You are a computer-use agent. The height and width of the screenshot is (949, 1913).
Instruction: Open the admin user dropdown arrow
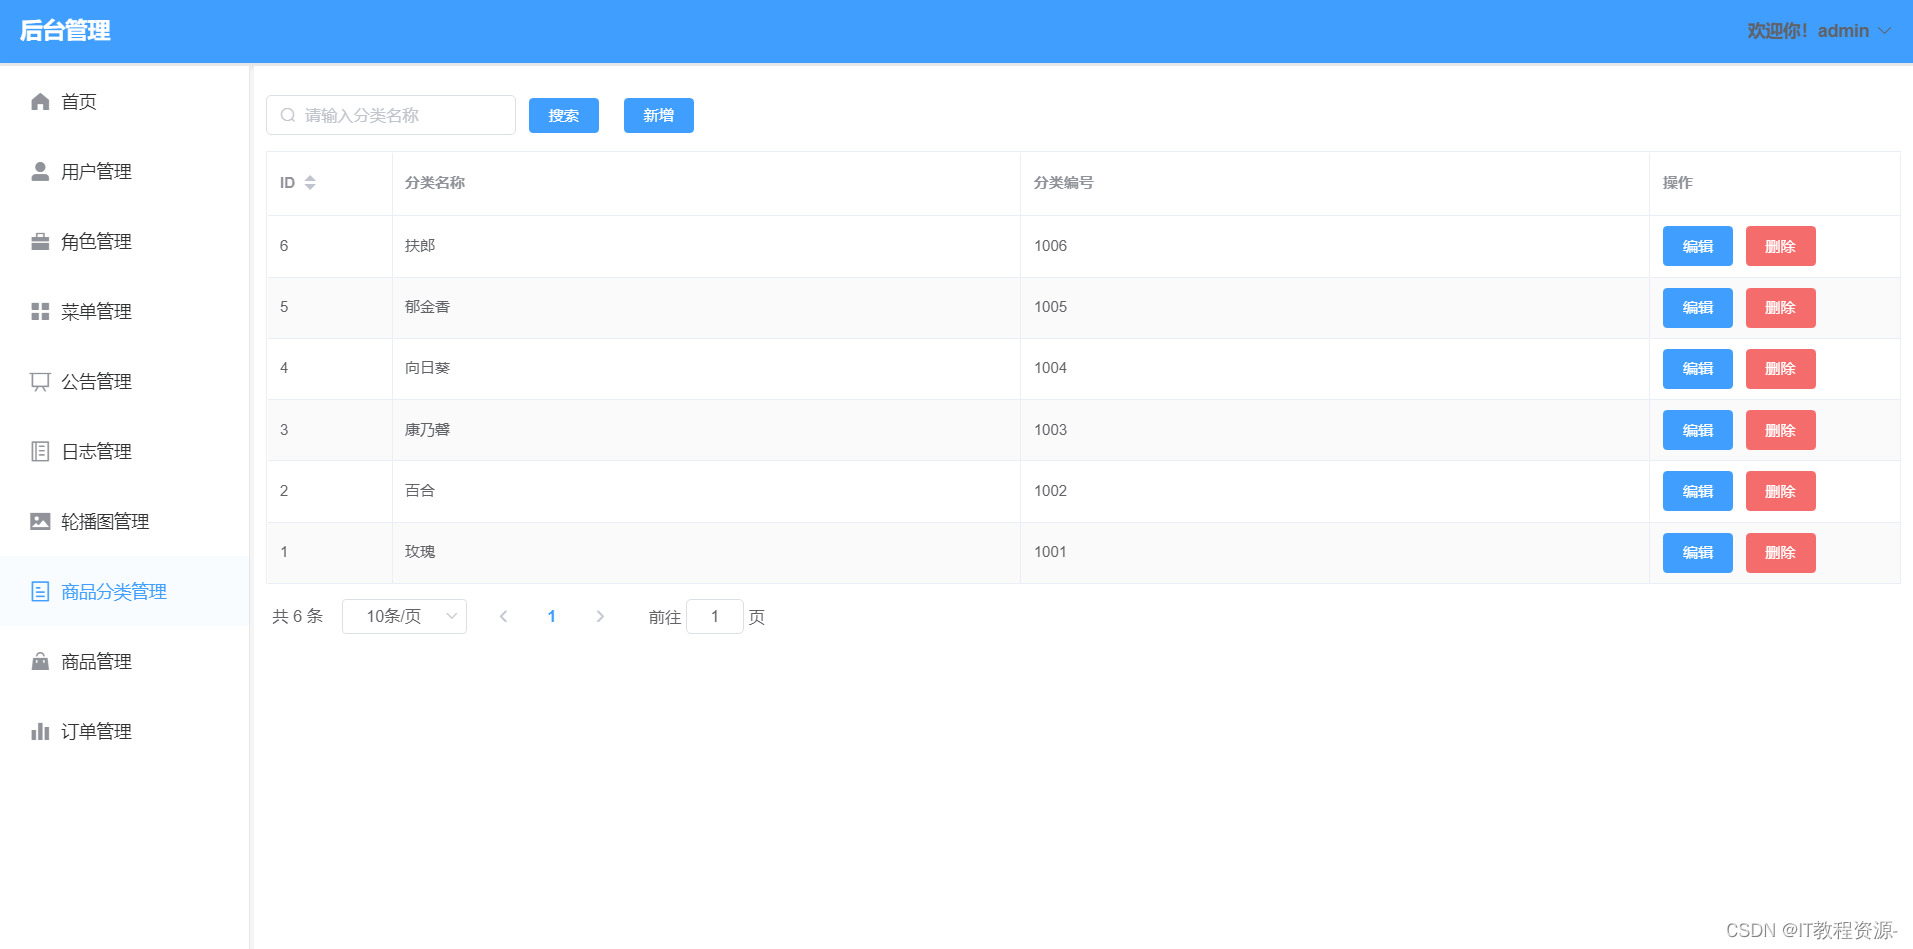1885,31
